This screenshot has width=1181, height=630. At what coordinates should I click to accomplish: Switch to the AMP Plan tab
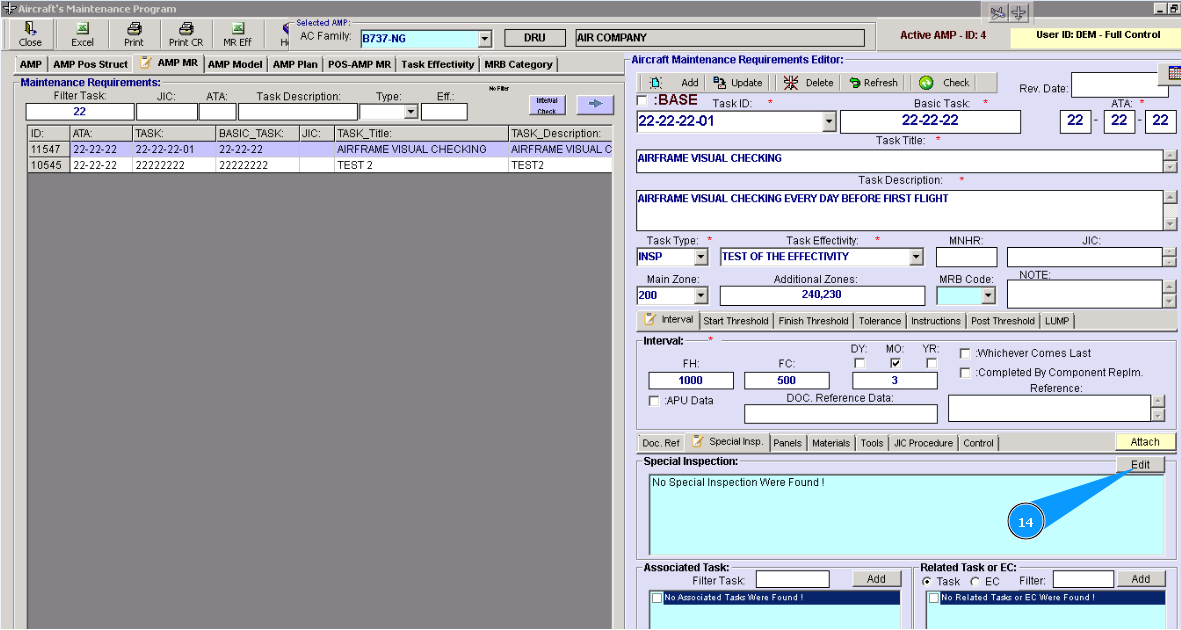click(295, 64)
